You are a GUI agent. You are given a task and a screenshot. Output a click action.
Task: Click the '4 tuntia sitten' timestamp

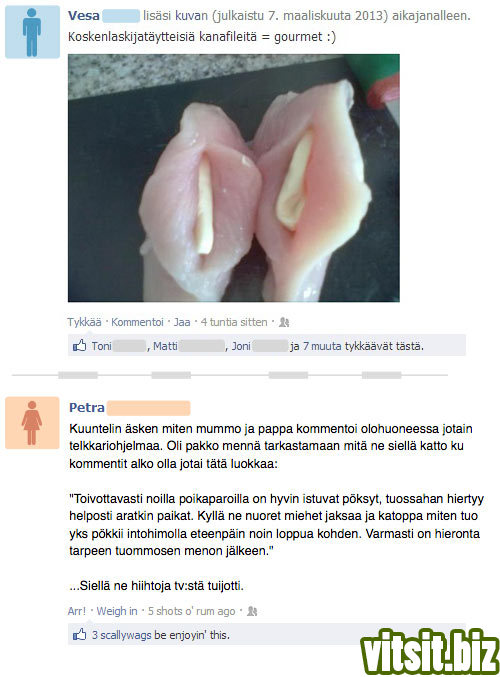click(234, 322)
